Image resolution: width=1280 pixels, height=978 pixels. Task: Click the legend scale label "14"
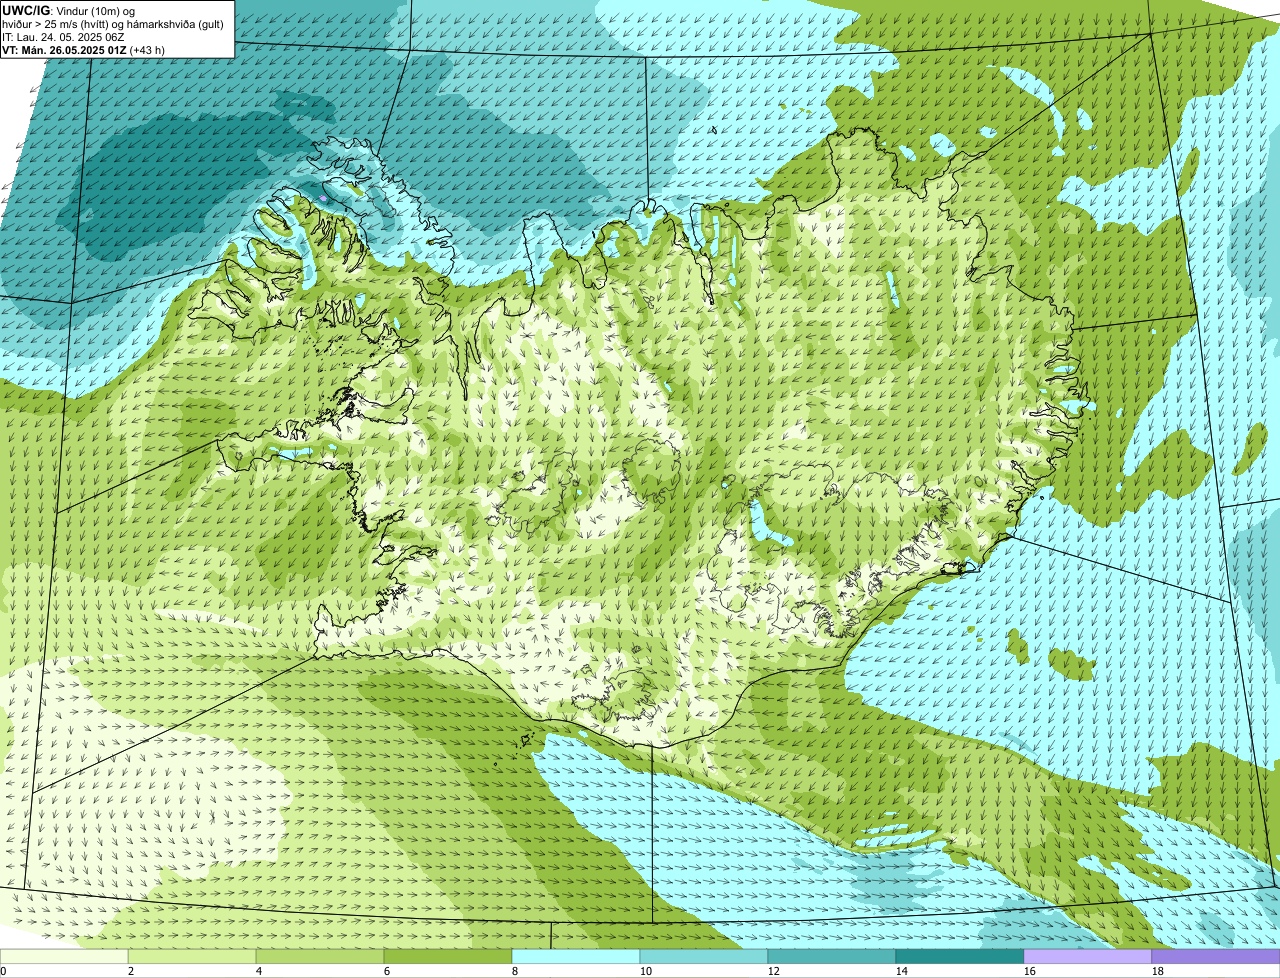click(x=901, y=971)
